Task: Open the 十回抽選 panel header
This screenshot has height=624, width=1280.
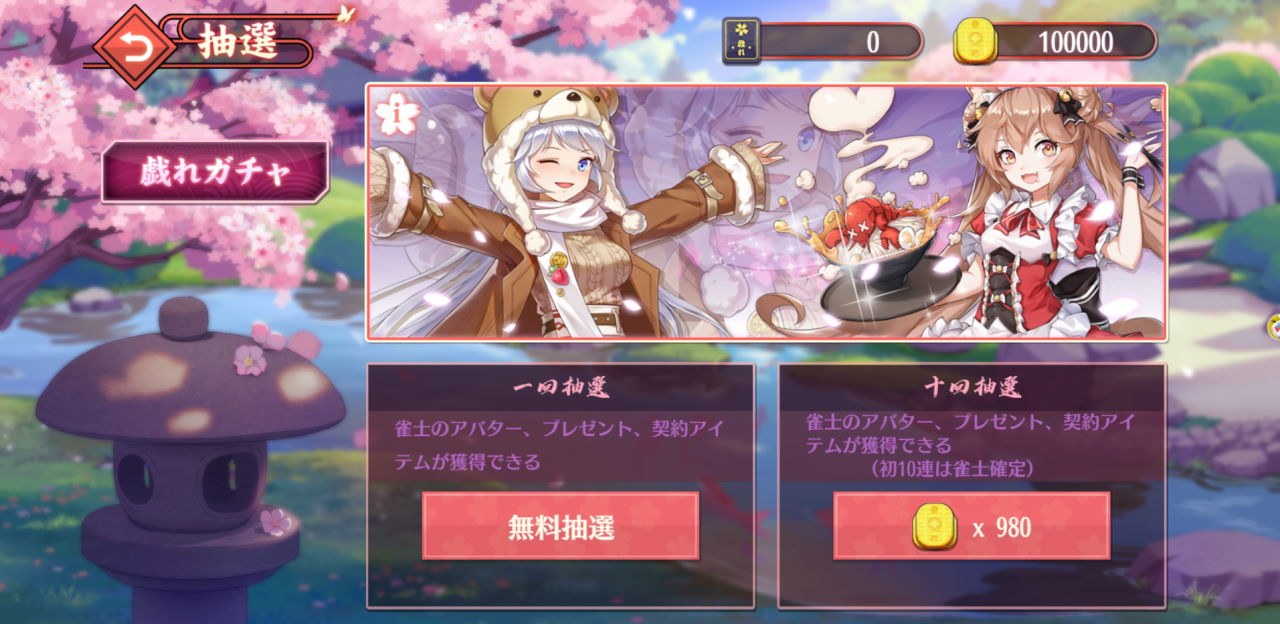Action: pyautogui.click(x=972, y=386)
